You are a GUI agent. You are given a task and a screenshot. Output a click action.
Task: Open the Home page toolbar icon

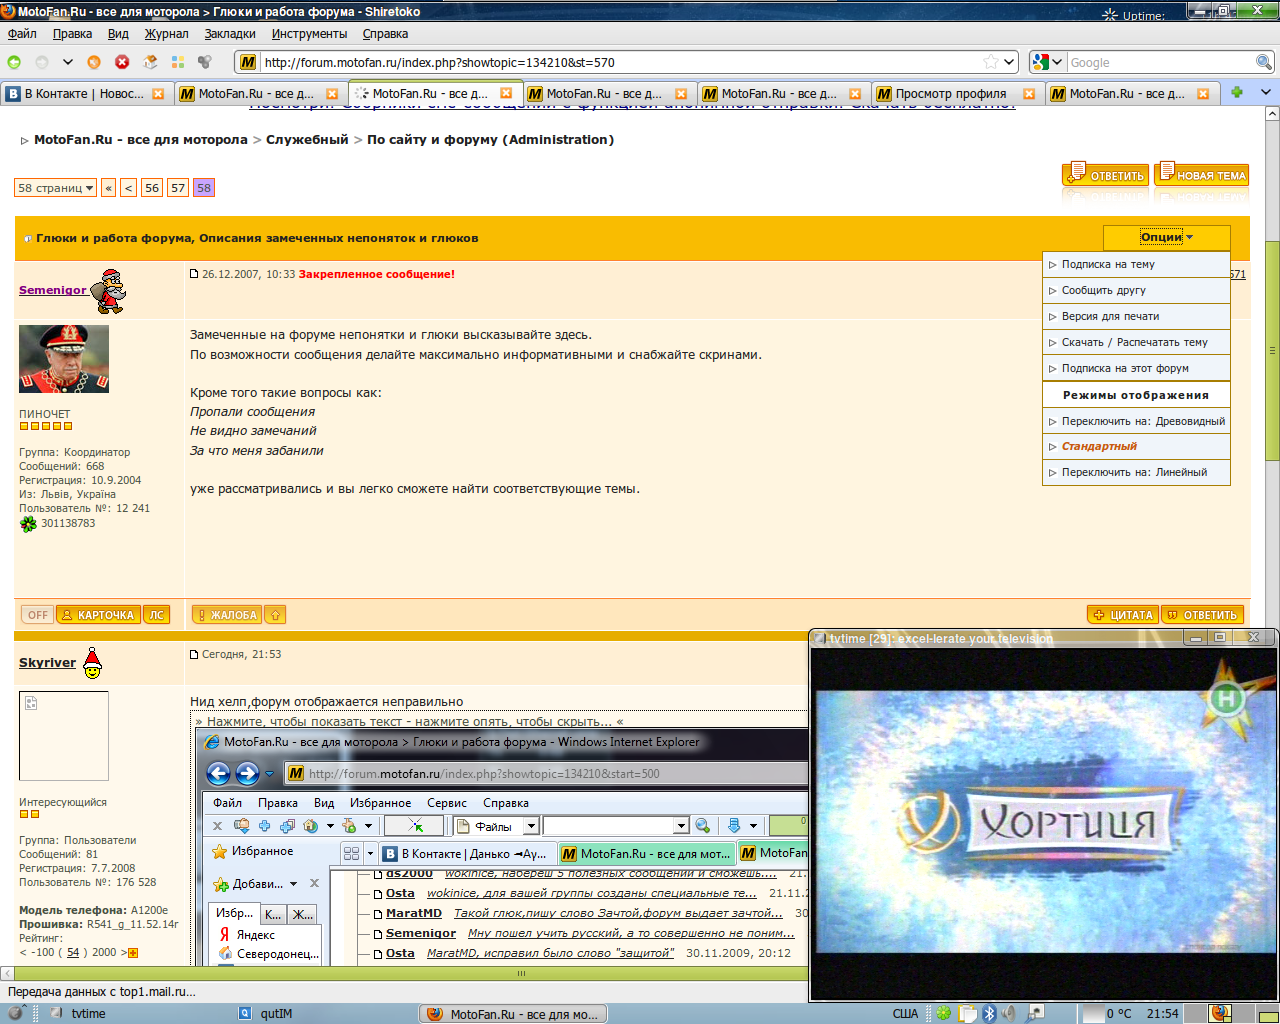pyautogui.click(x=150, y=62)
